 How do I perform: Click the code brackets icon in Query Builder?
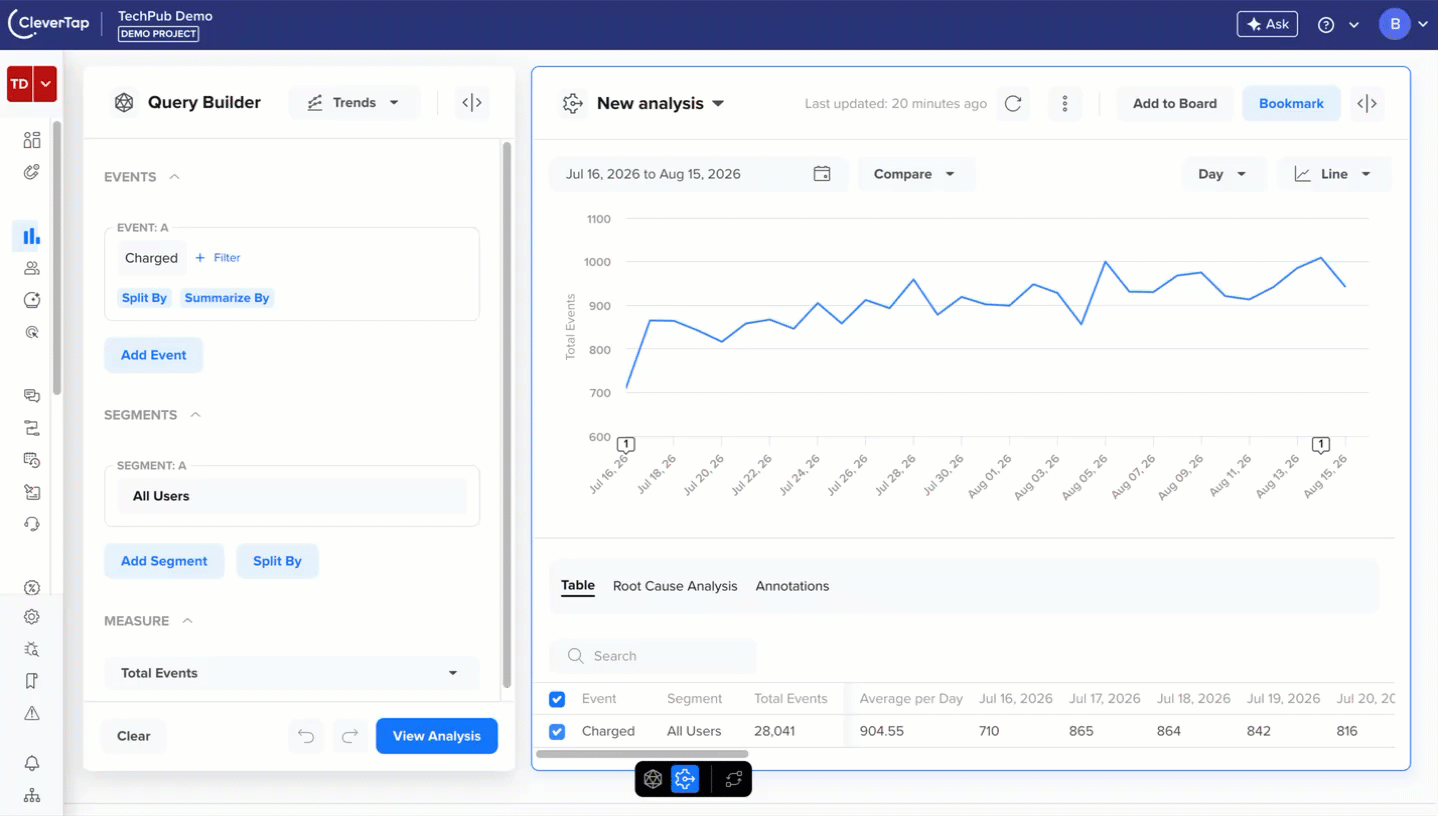click(472, 102)
